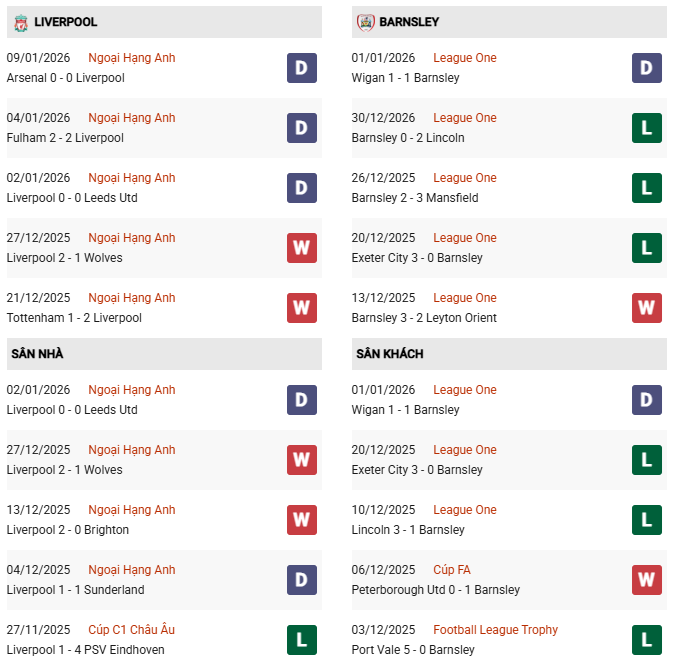Click the win badge for Barnsley 3-2 Leyton Orient
The width and height of the screenshot is (673, 672).
[x=647, y=308]
